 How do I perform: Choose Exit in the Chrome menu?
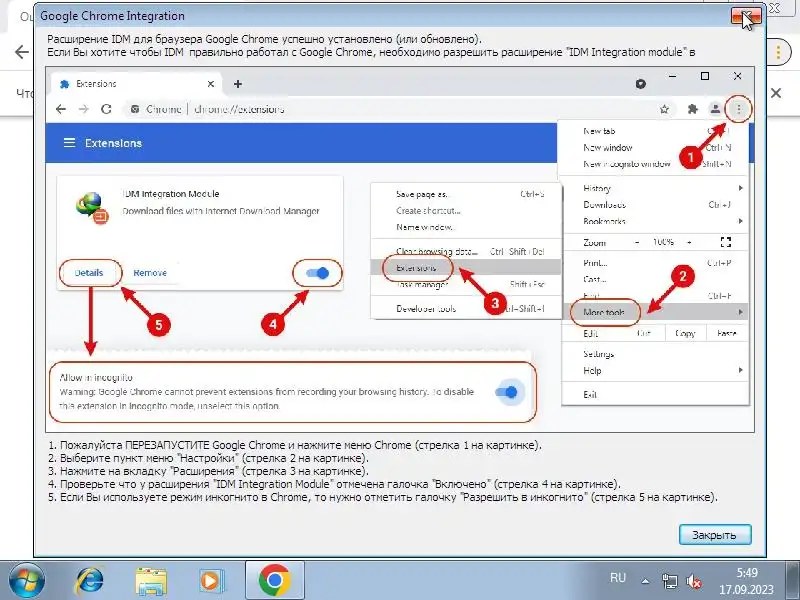655,394
